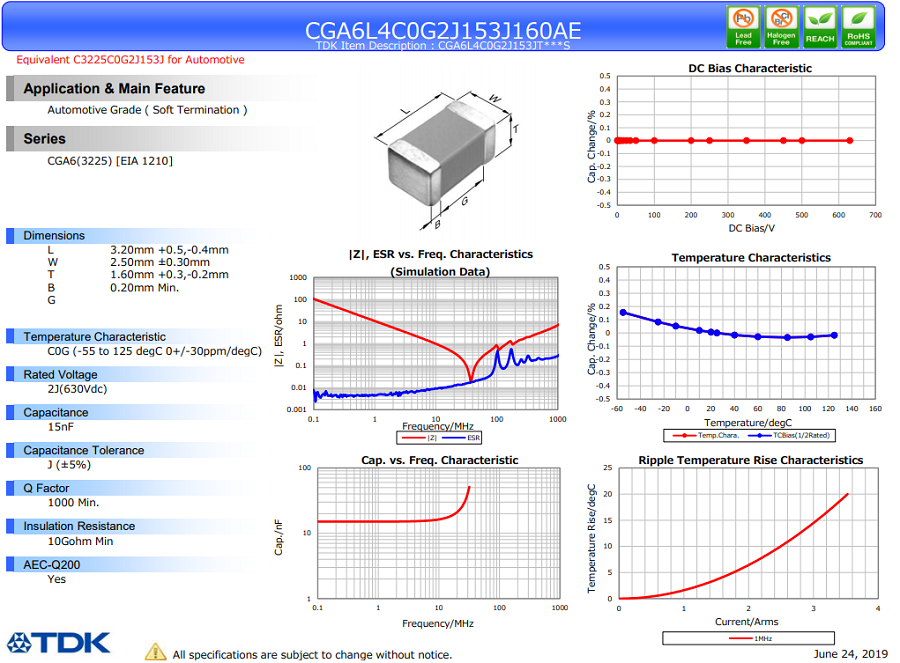The height and width of the screenshot is (663, 900).
Task: Click the blue marker beside Dimensions
Action: pyautogui.click(x=10, y=235)
